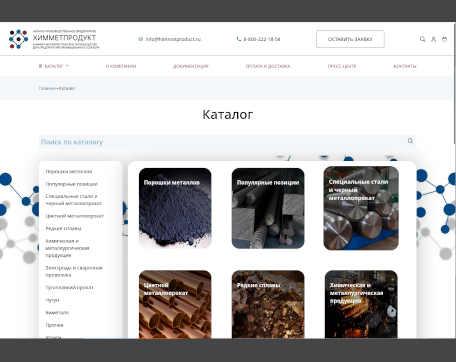Open the Контакты menu item

coord(405,66)
